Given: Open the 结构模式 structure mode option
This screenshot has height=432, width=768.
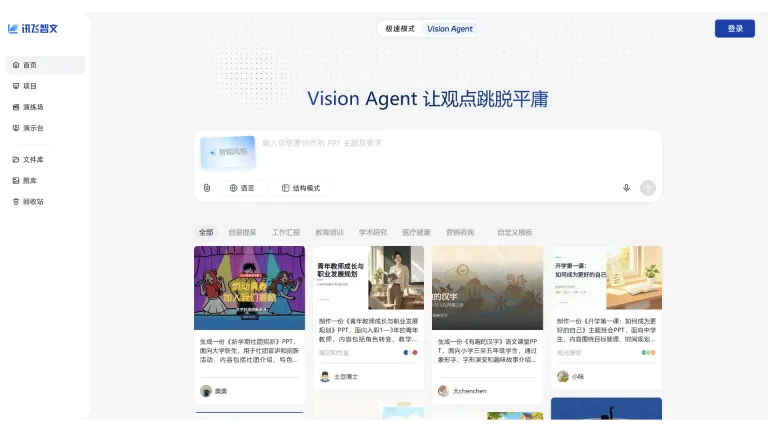Looking at the screenshot, I should [x=301, y=188].
